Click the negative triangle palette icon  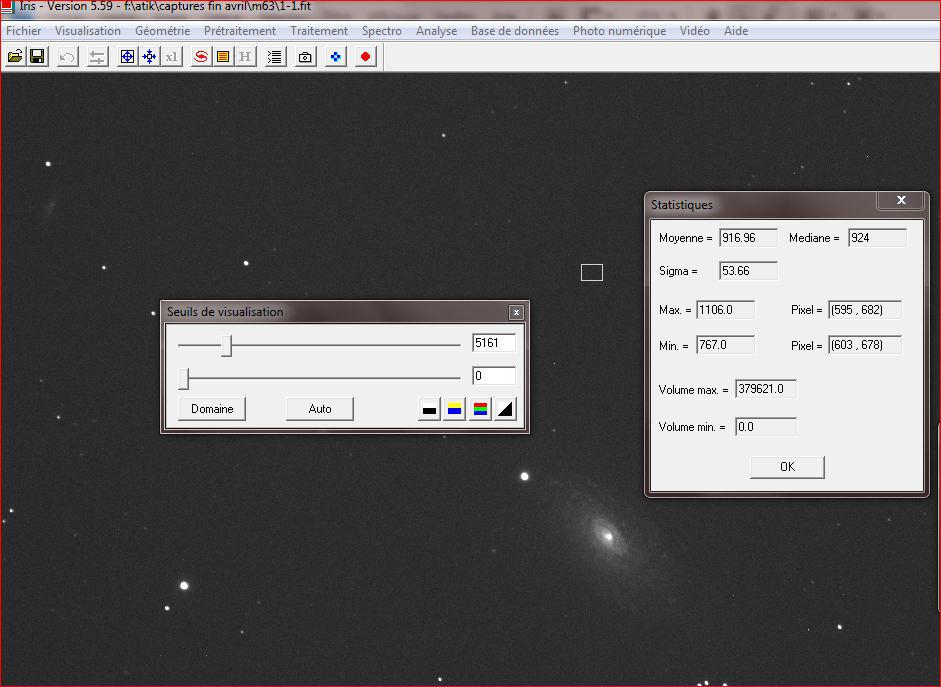pos(505,410)
